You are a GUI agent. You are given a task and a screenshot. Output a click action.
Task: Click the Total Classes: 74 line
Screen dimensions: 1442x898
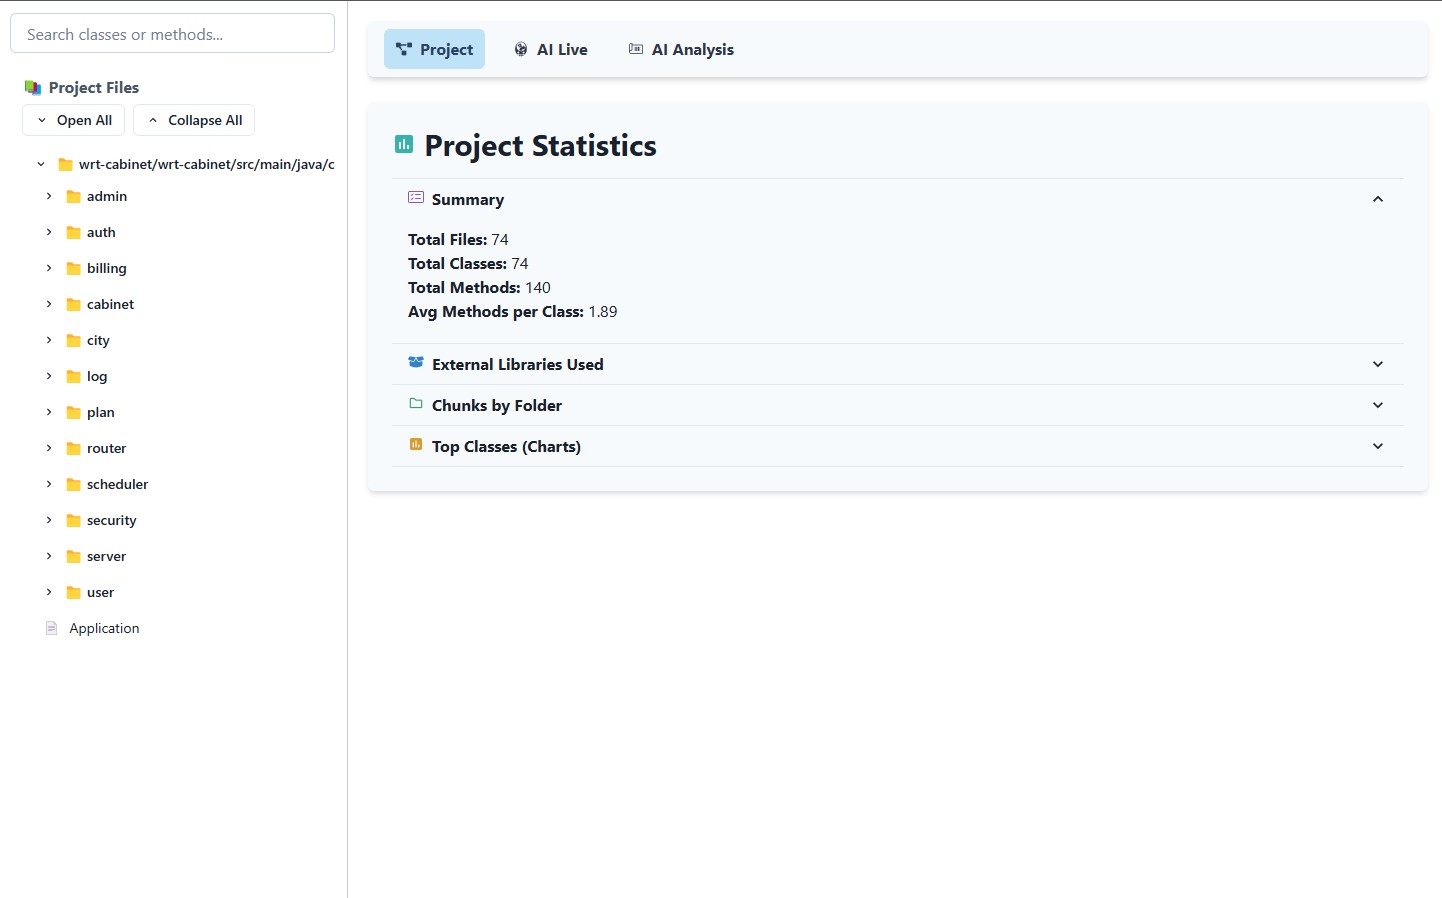pos(468,263)
